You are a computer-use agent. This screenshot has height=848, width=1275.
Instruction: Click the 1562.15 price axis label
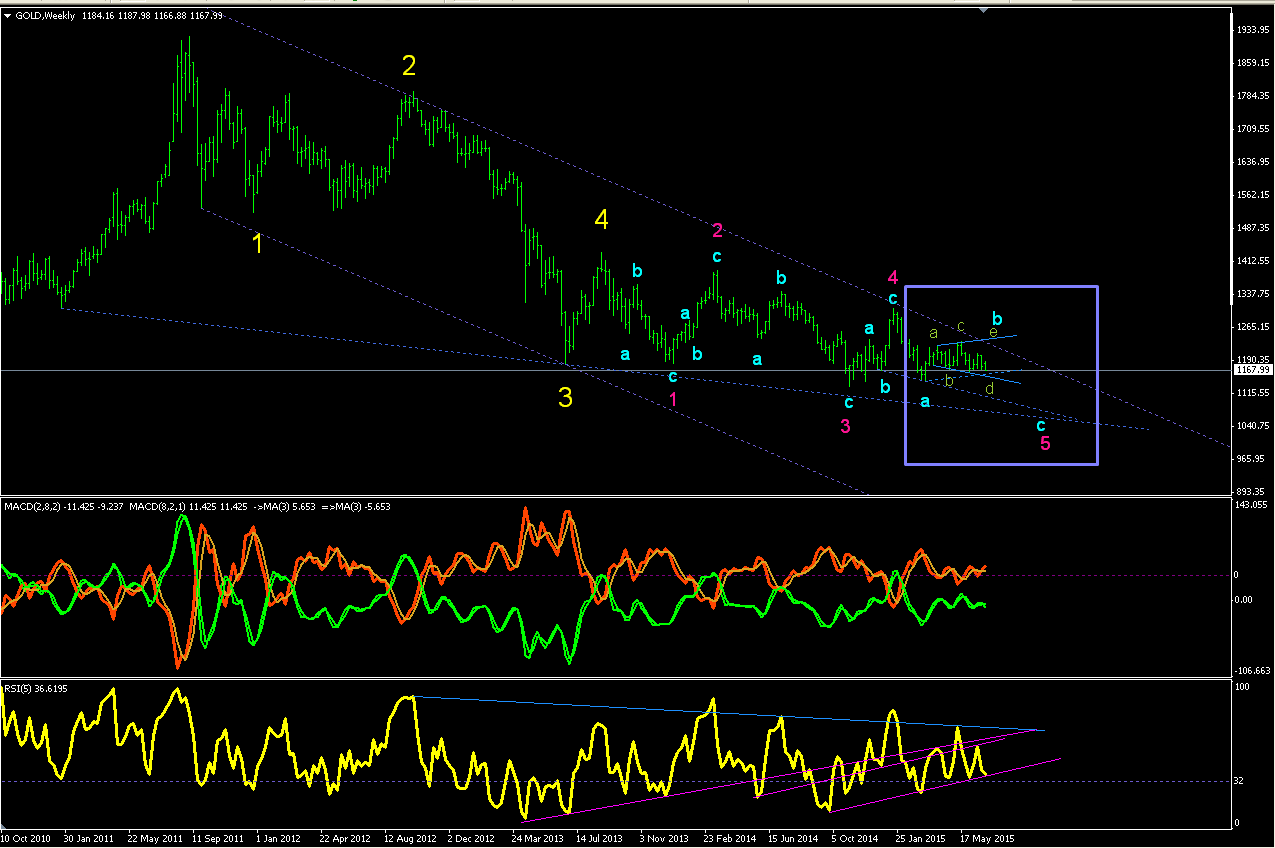pos(1254,195)
